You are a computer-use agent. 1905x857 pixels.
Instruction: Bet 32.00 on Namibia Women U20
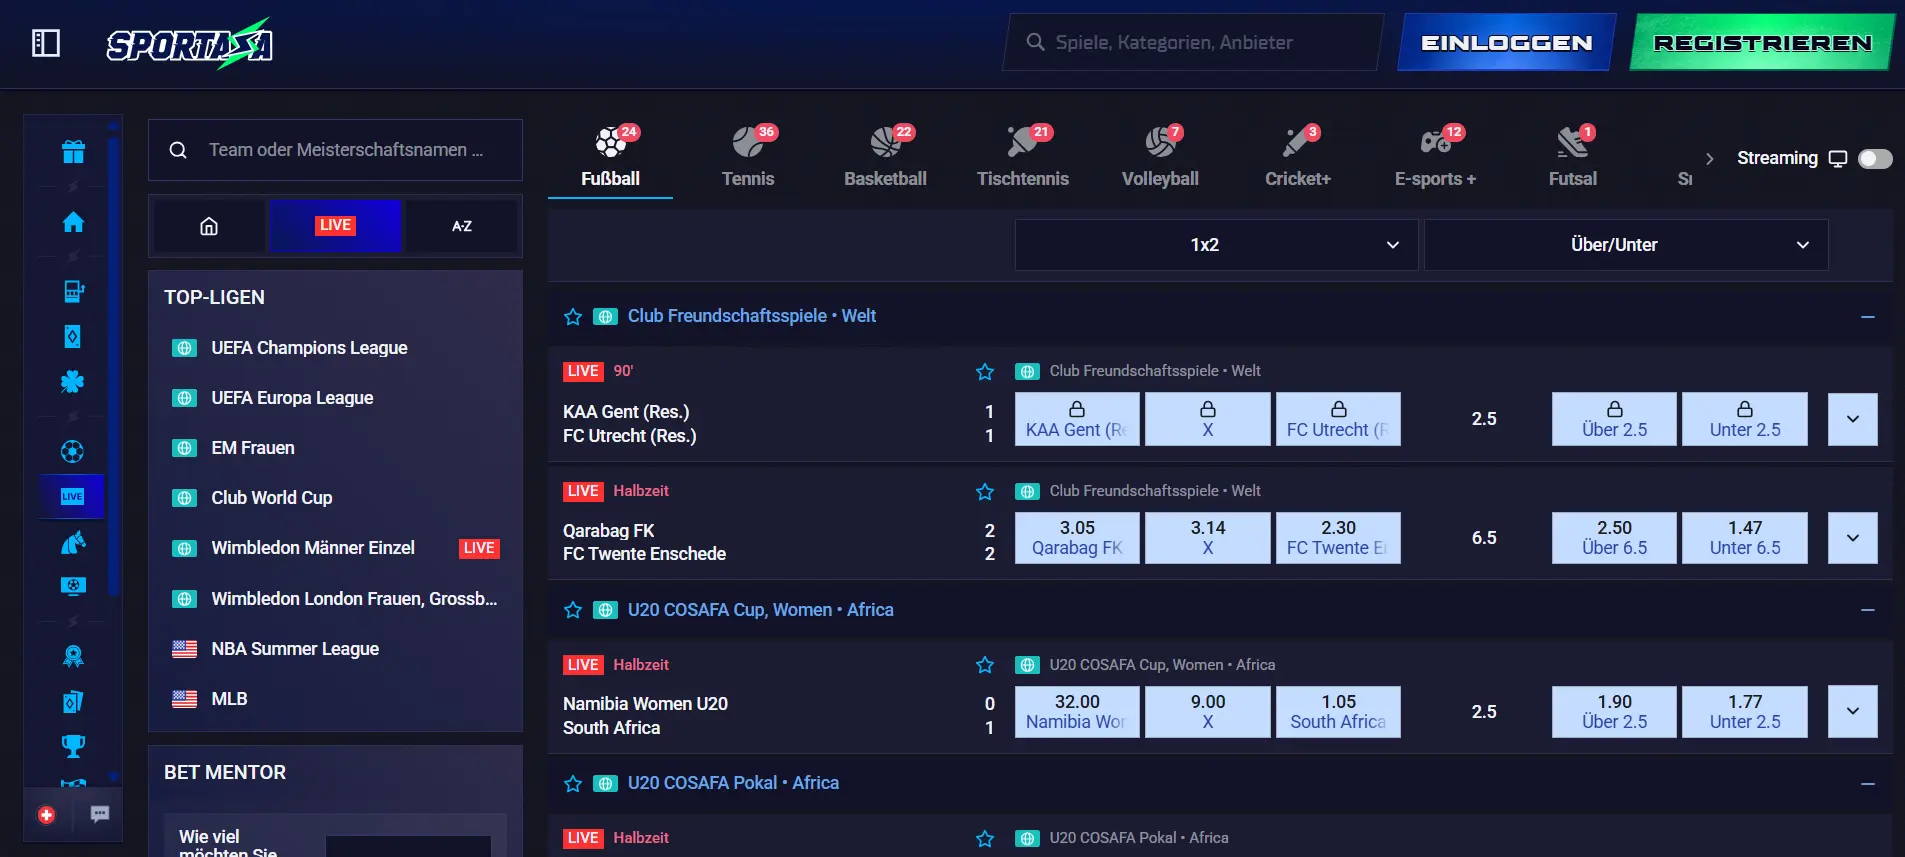(1077, 711)
